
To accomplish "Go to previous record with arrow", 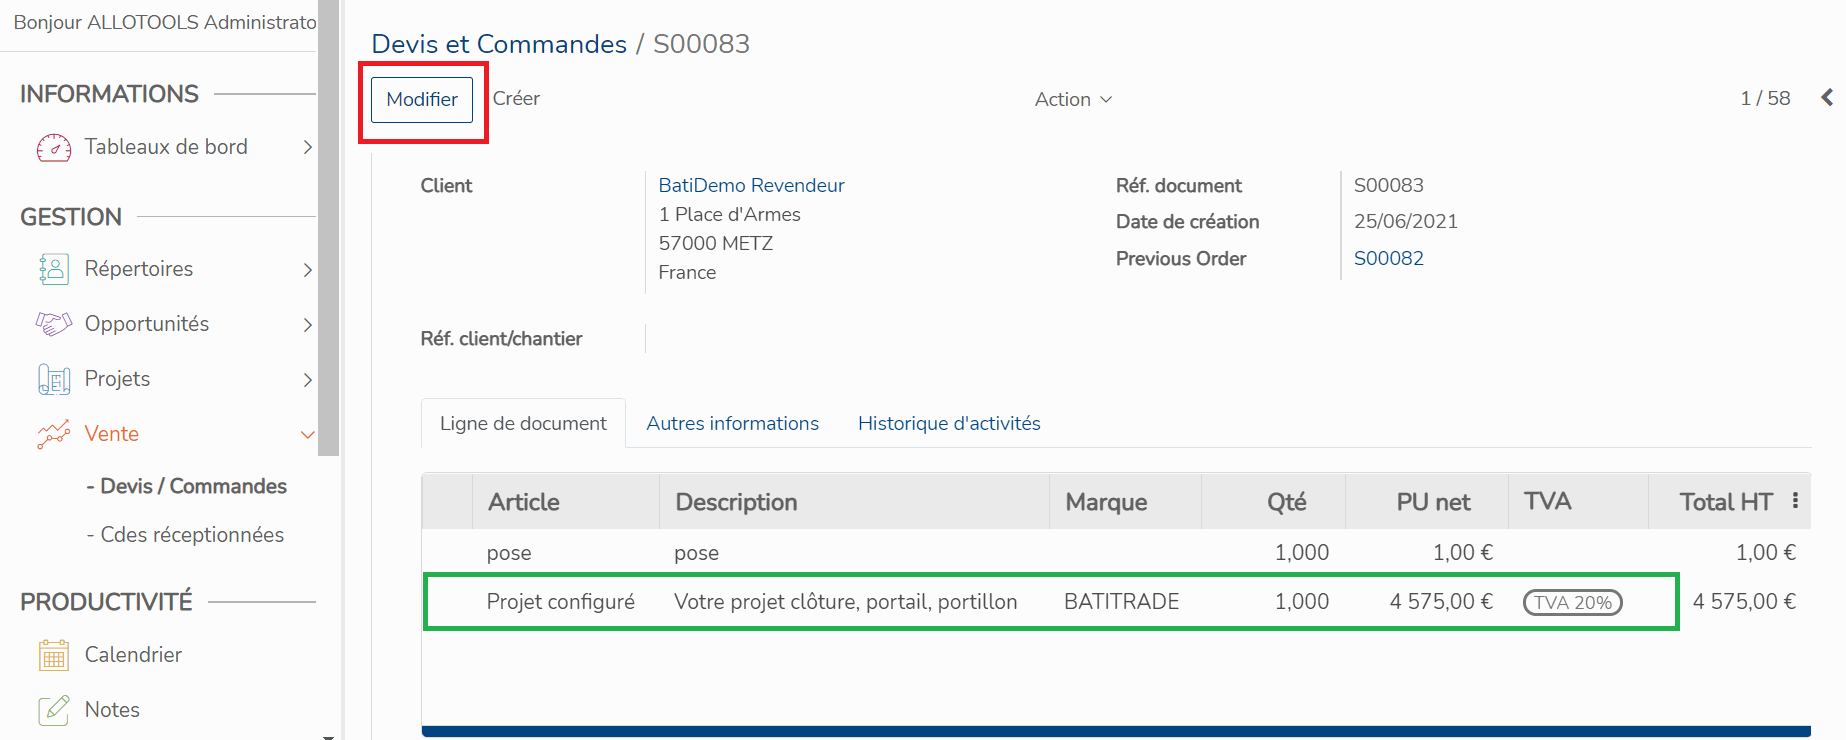I will point(1827,98).
